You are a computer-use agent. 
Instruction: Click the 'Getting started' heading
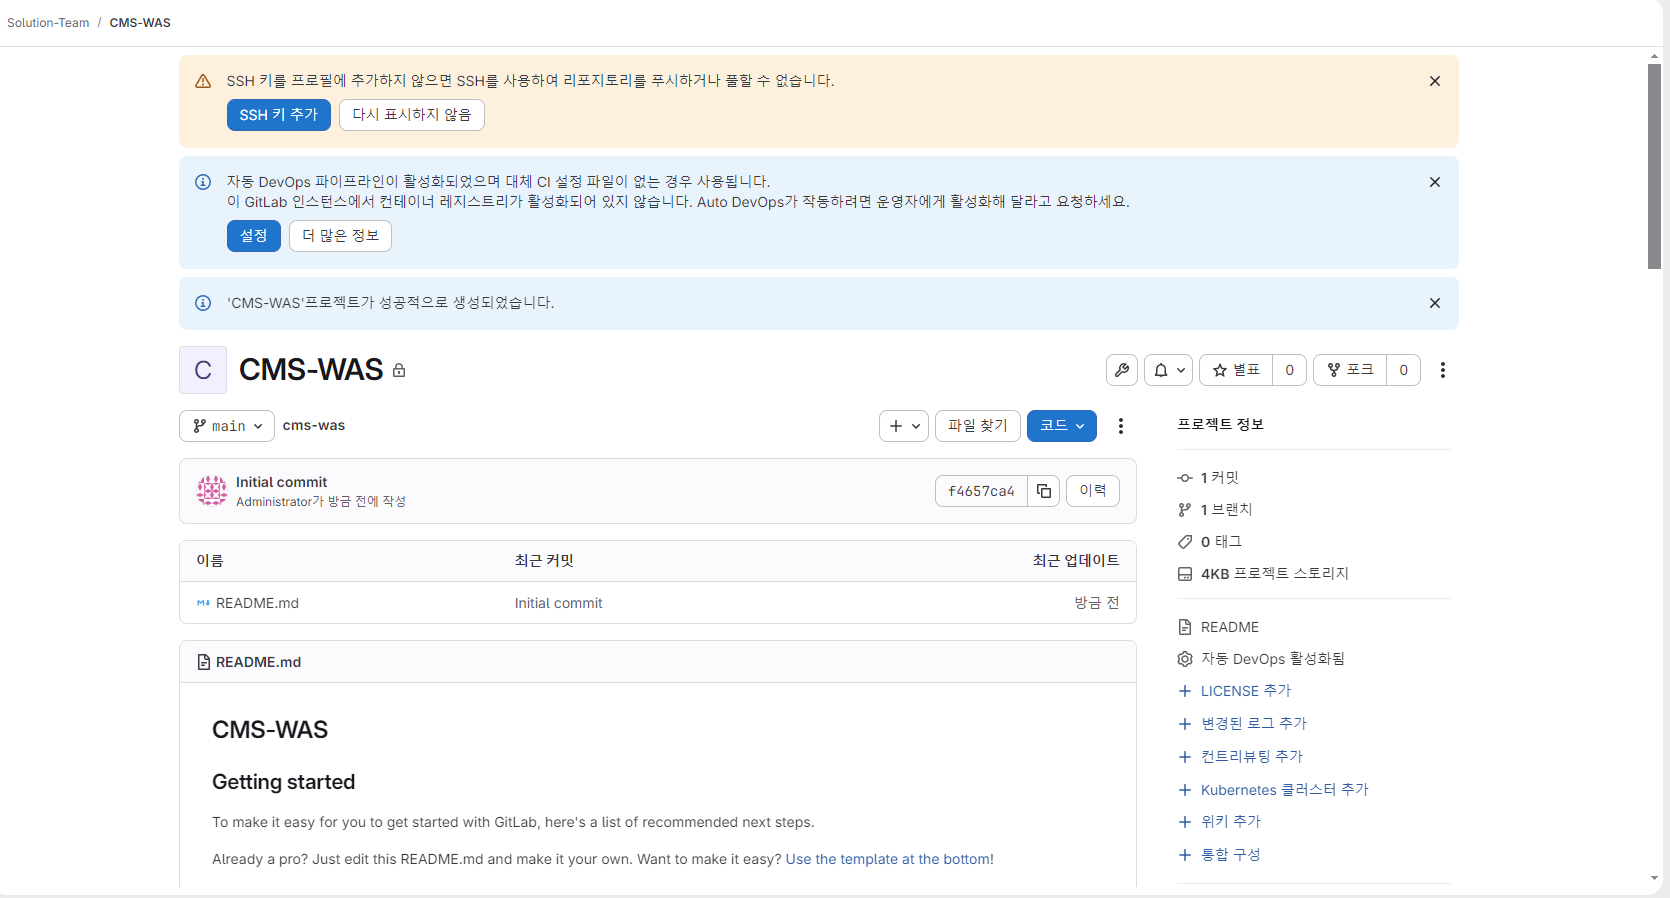click(284, 782)
